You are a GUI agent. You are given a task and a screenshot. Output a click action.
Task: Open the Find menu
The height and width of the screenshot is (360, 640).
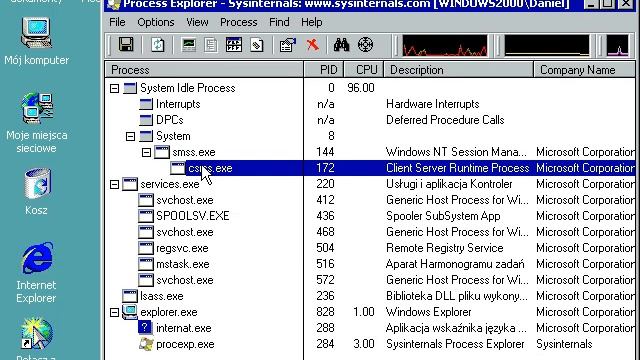279,22
